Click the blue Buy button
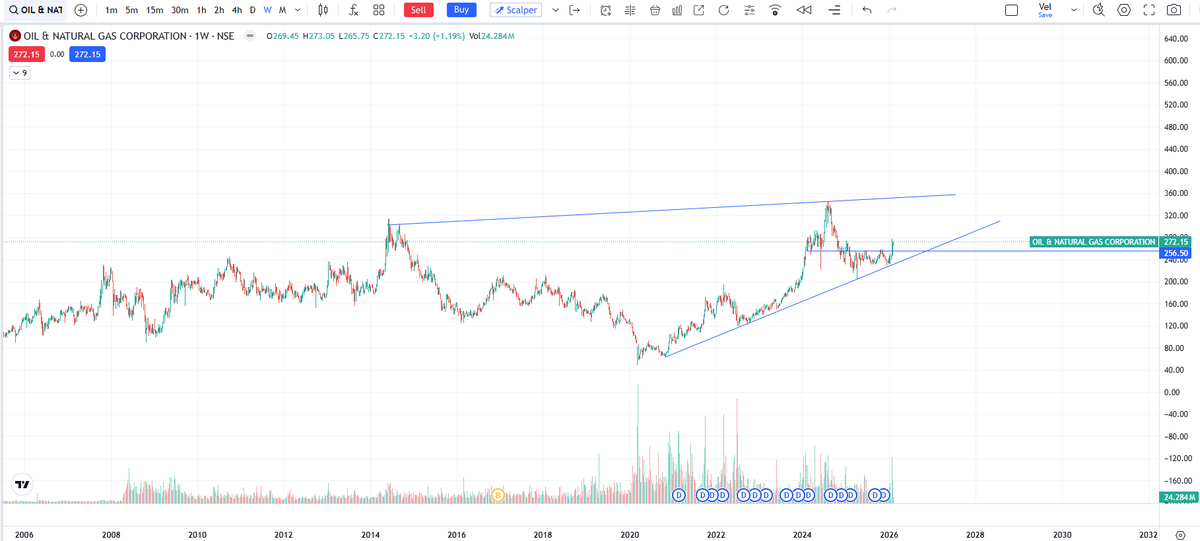This screenshot has height=541, width=1200. 461,10
